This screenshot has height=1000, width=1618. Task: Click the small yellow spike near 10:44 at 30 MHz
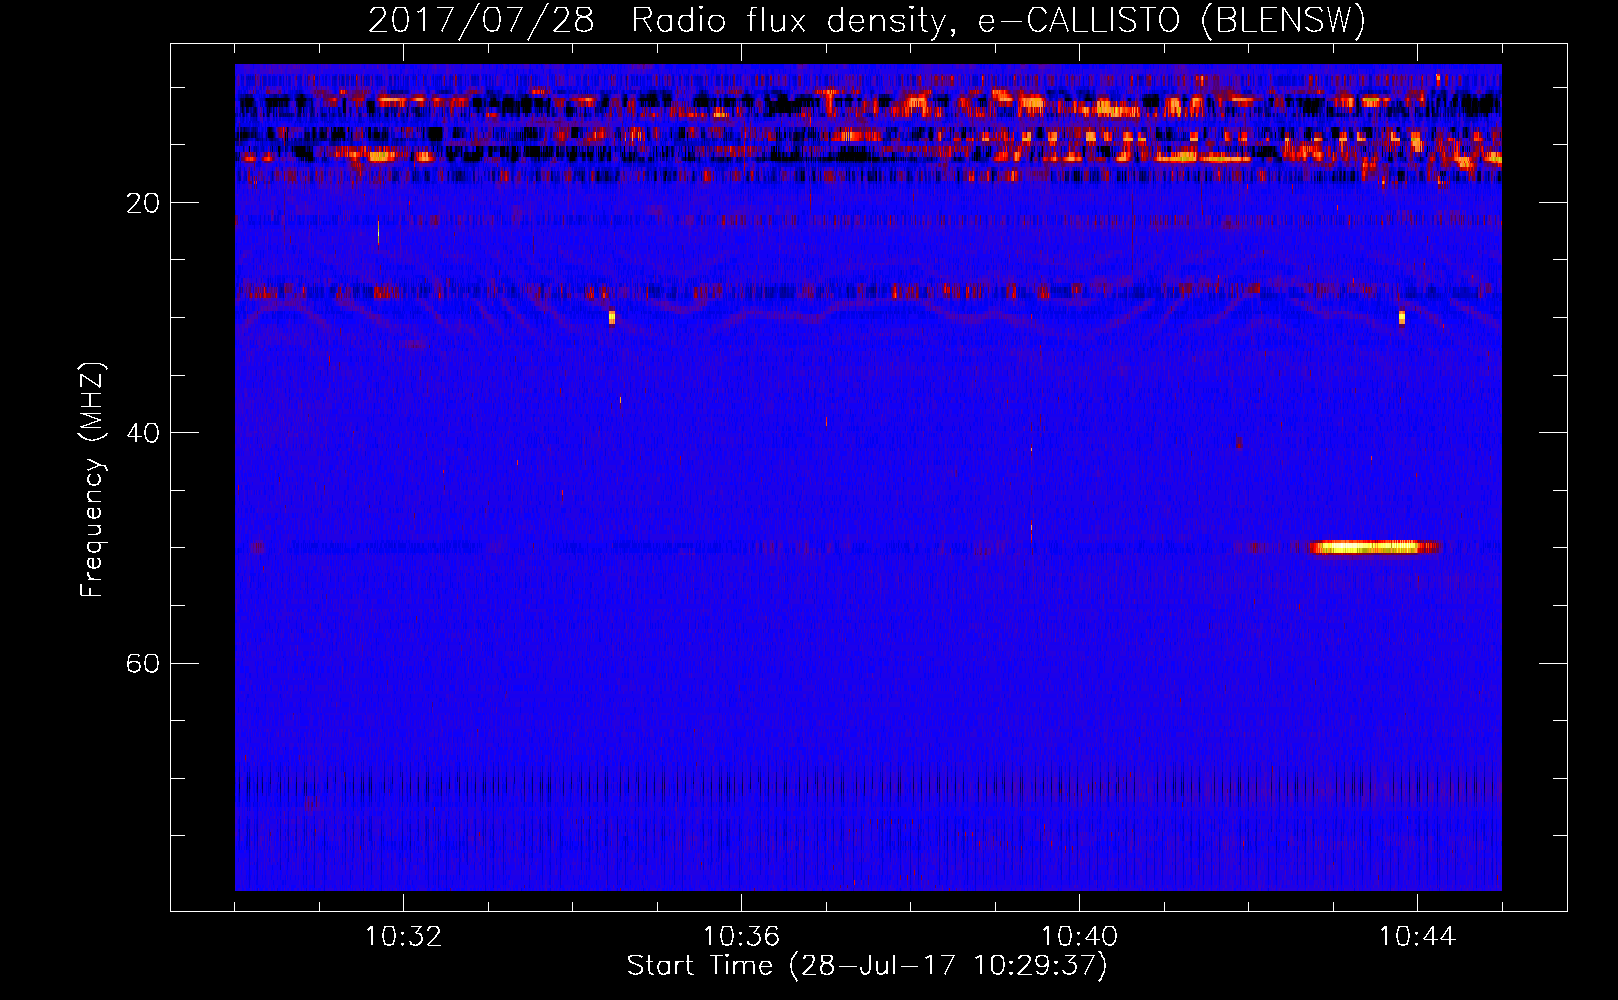1402,317
